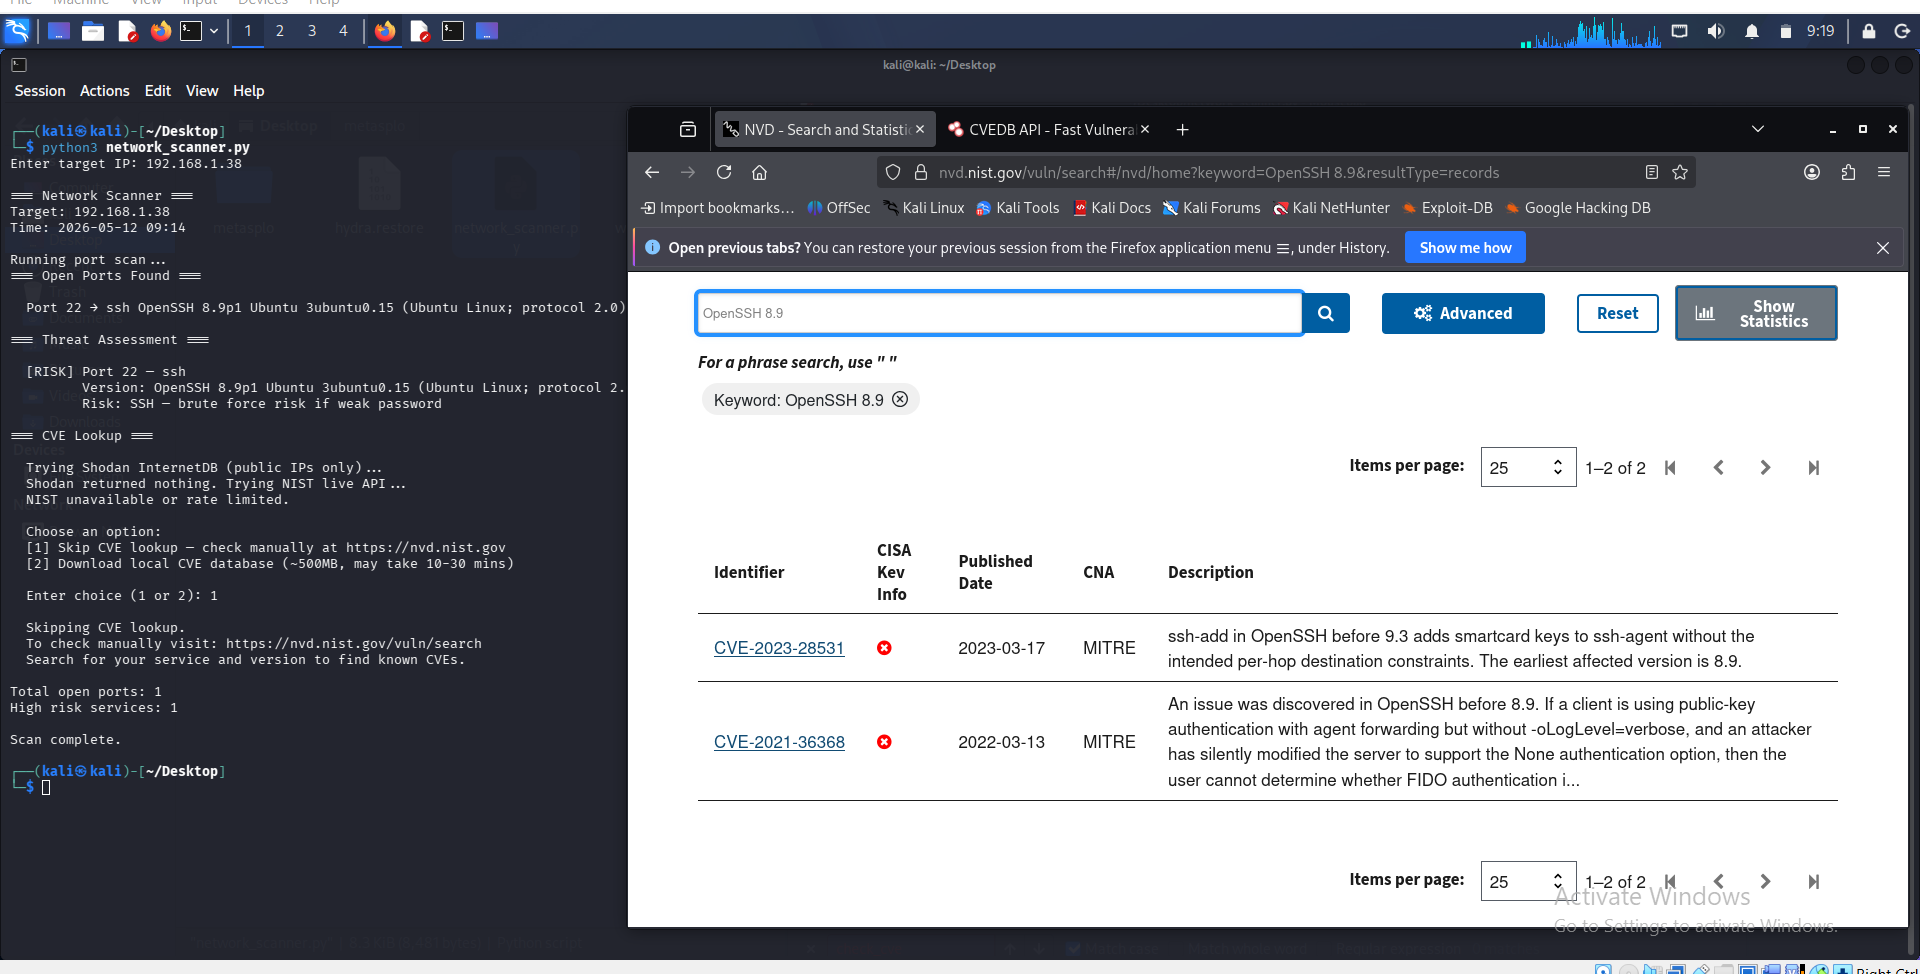Viewport: 1920px width, 974px height.
Task: Show Statistics for the search
Action: [1756, 313]
